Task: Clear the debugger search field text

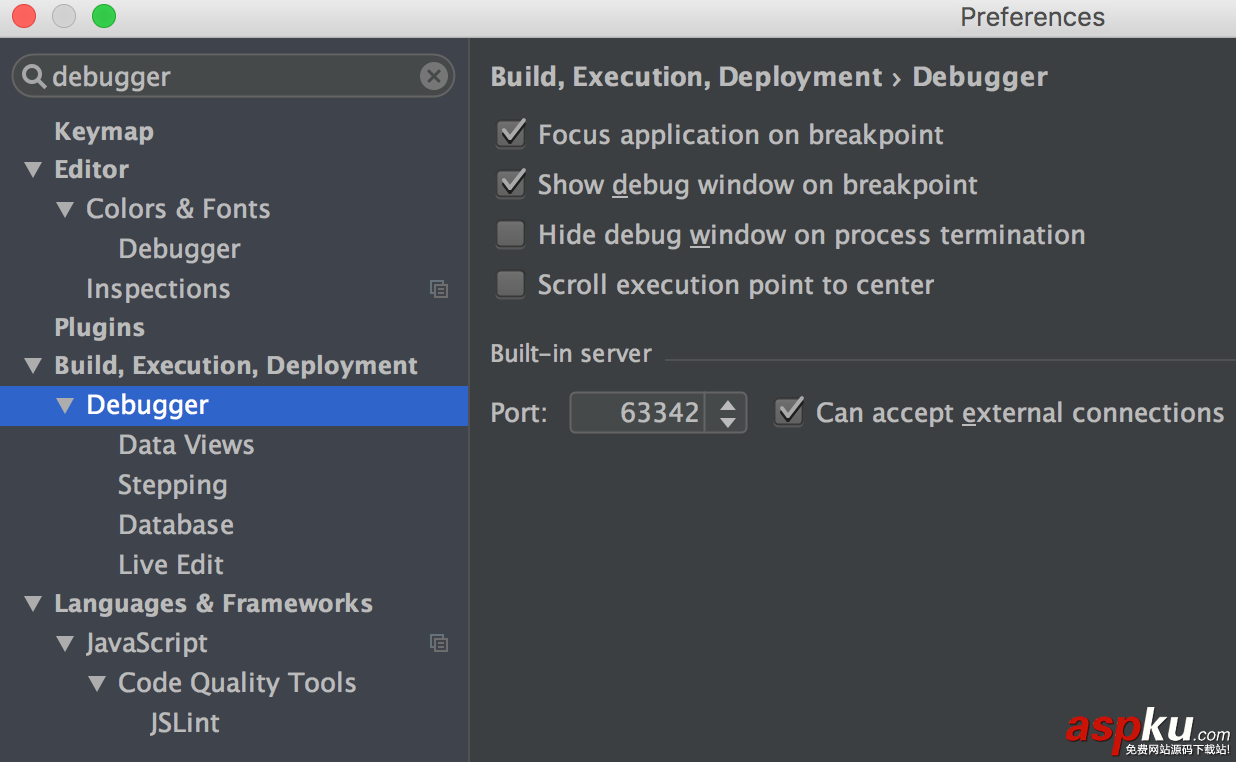Action: point(433,77)
